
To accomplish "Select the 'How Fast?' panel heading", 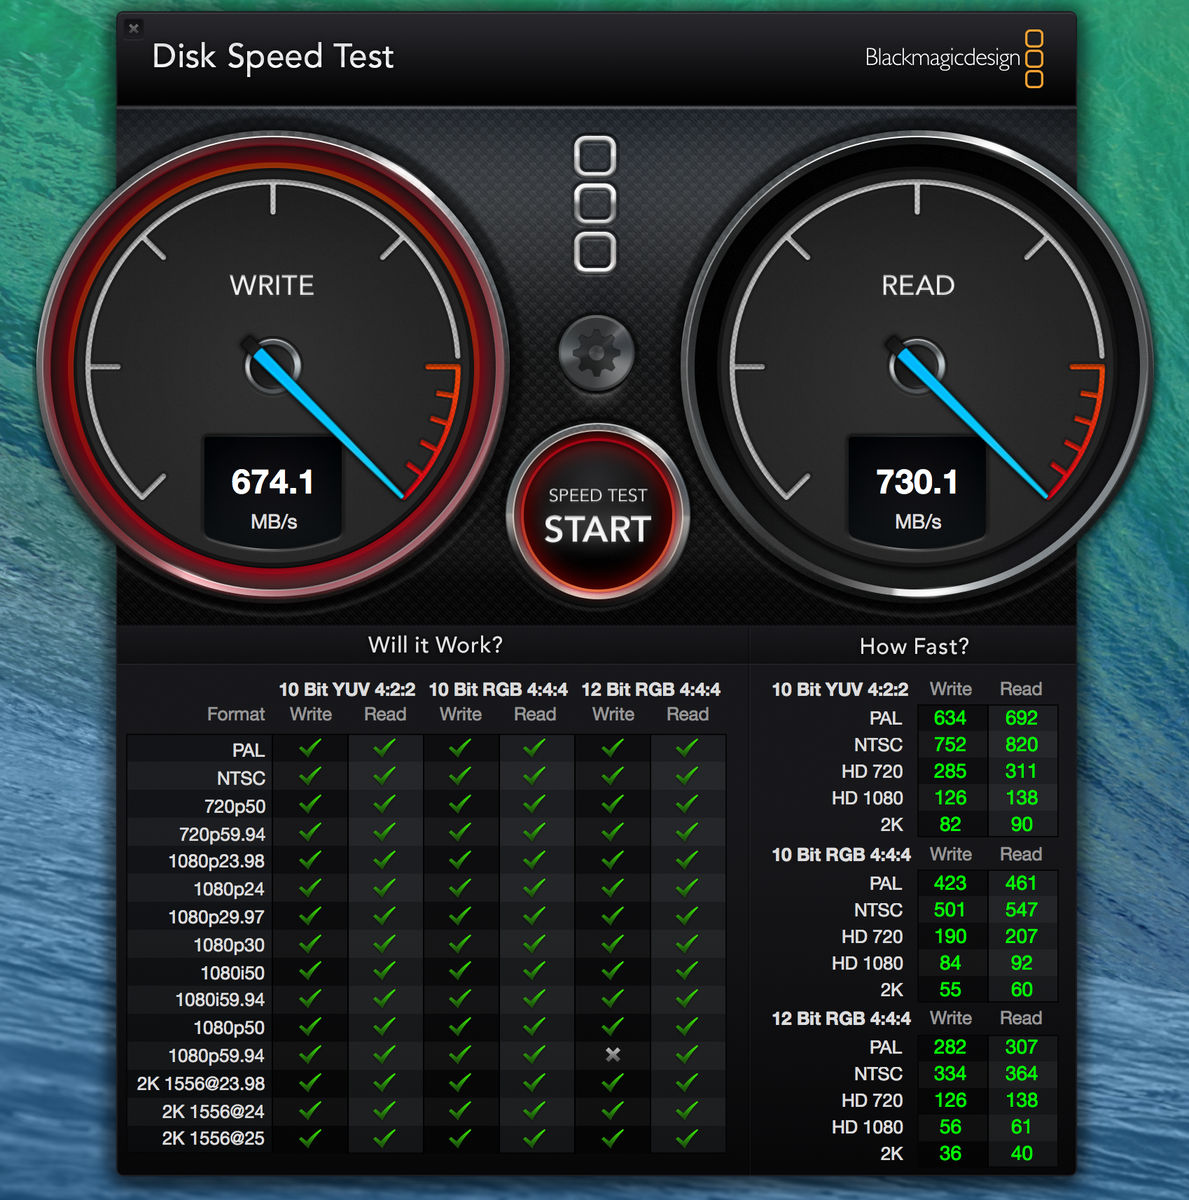I will 914,647.
